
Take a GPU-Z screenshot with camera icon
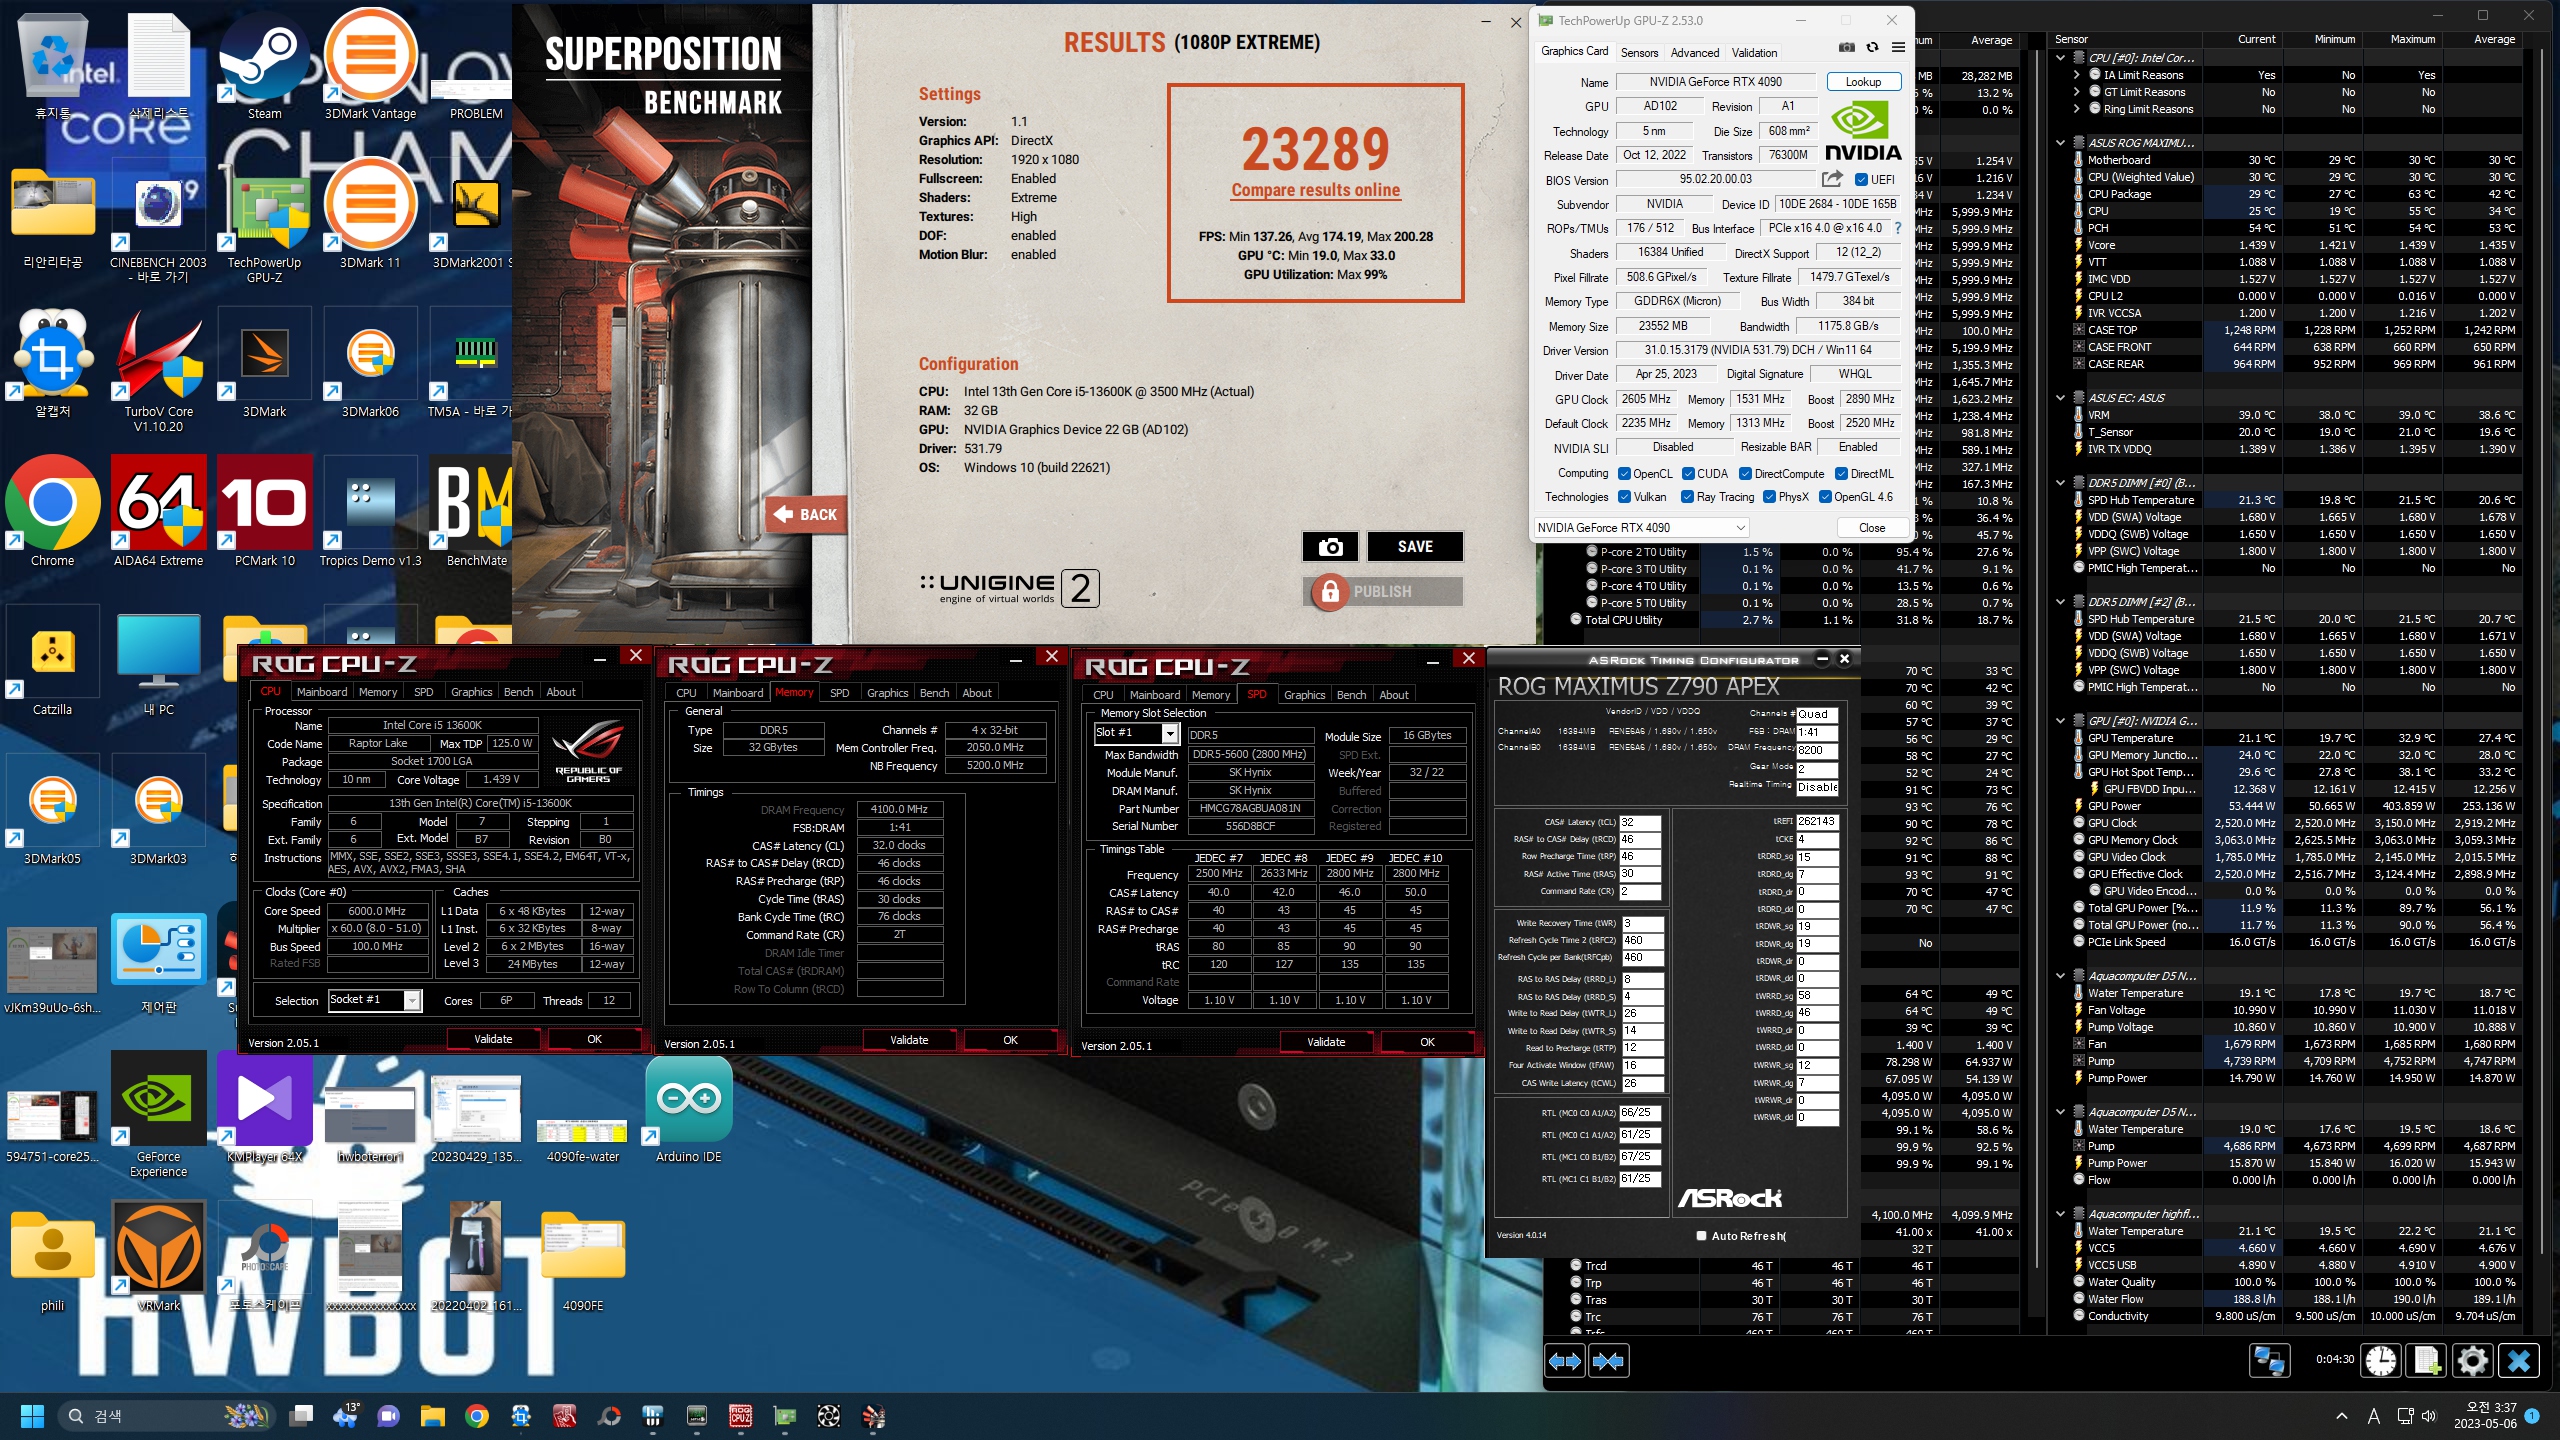pyautogui.click(x=1846, y=48)
